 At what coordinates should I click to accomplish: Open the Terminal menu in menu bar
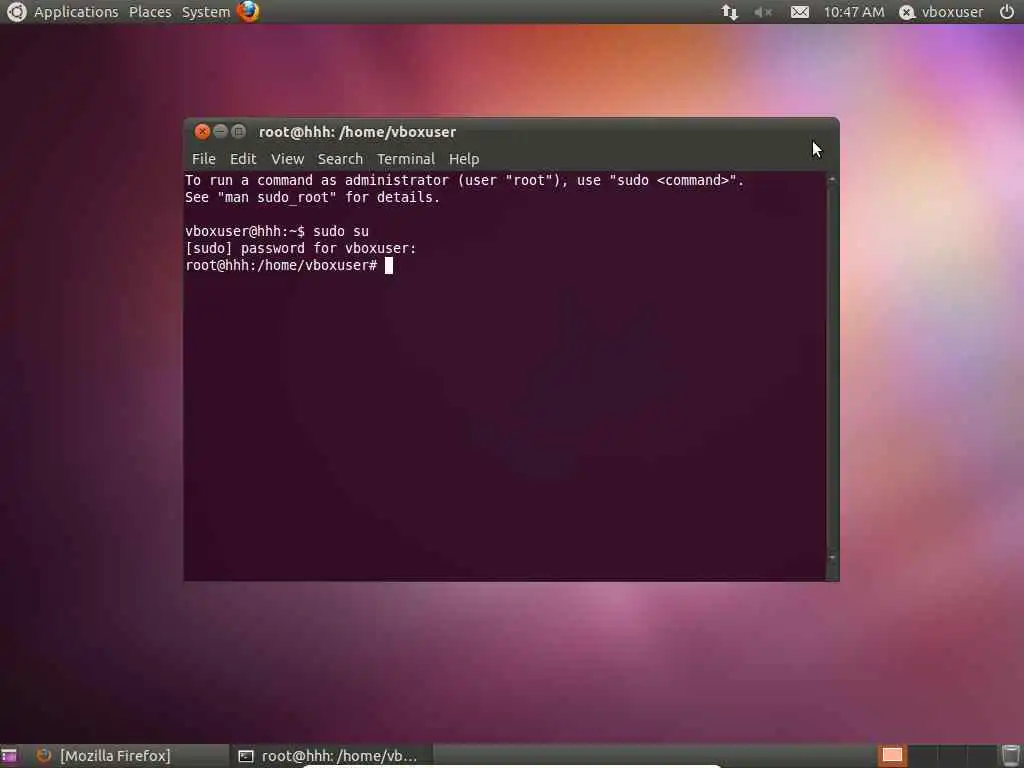(x=406, y=159)
